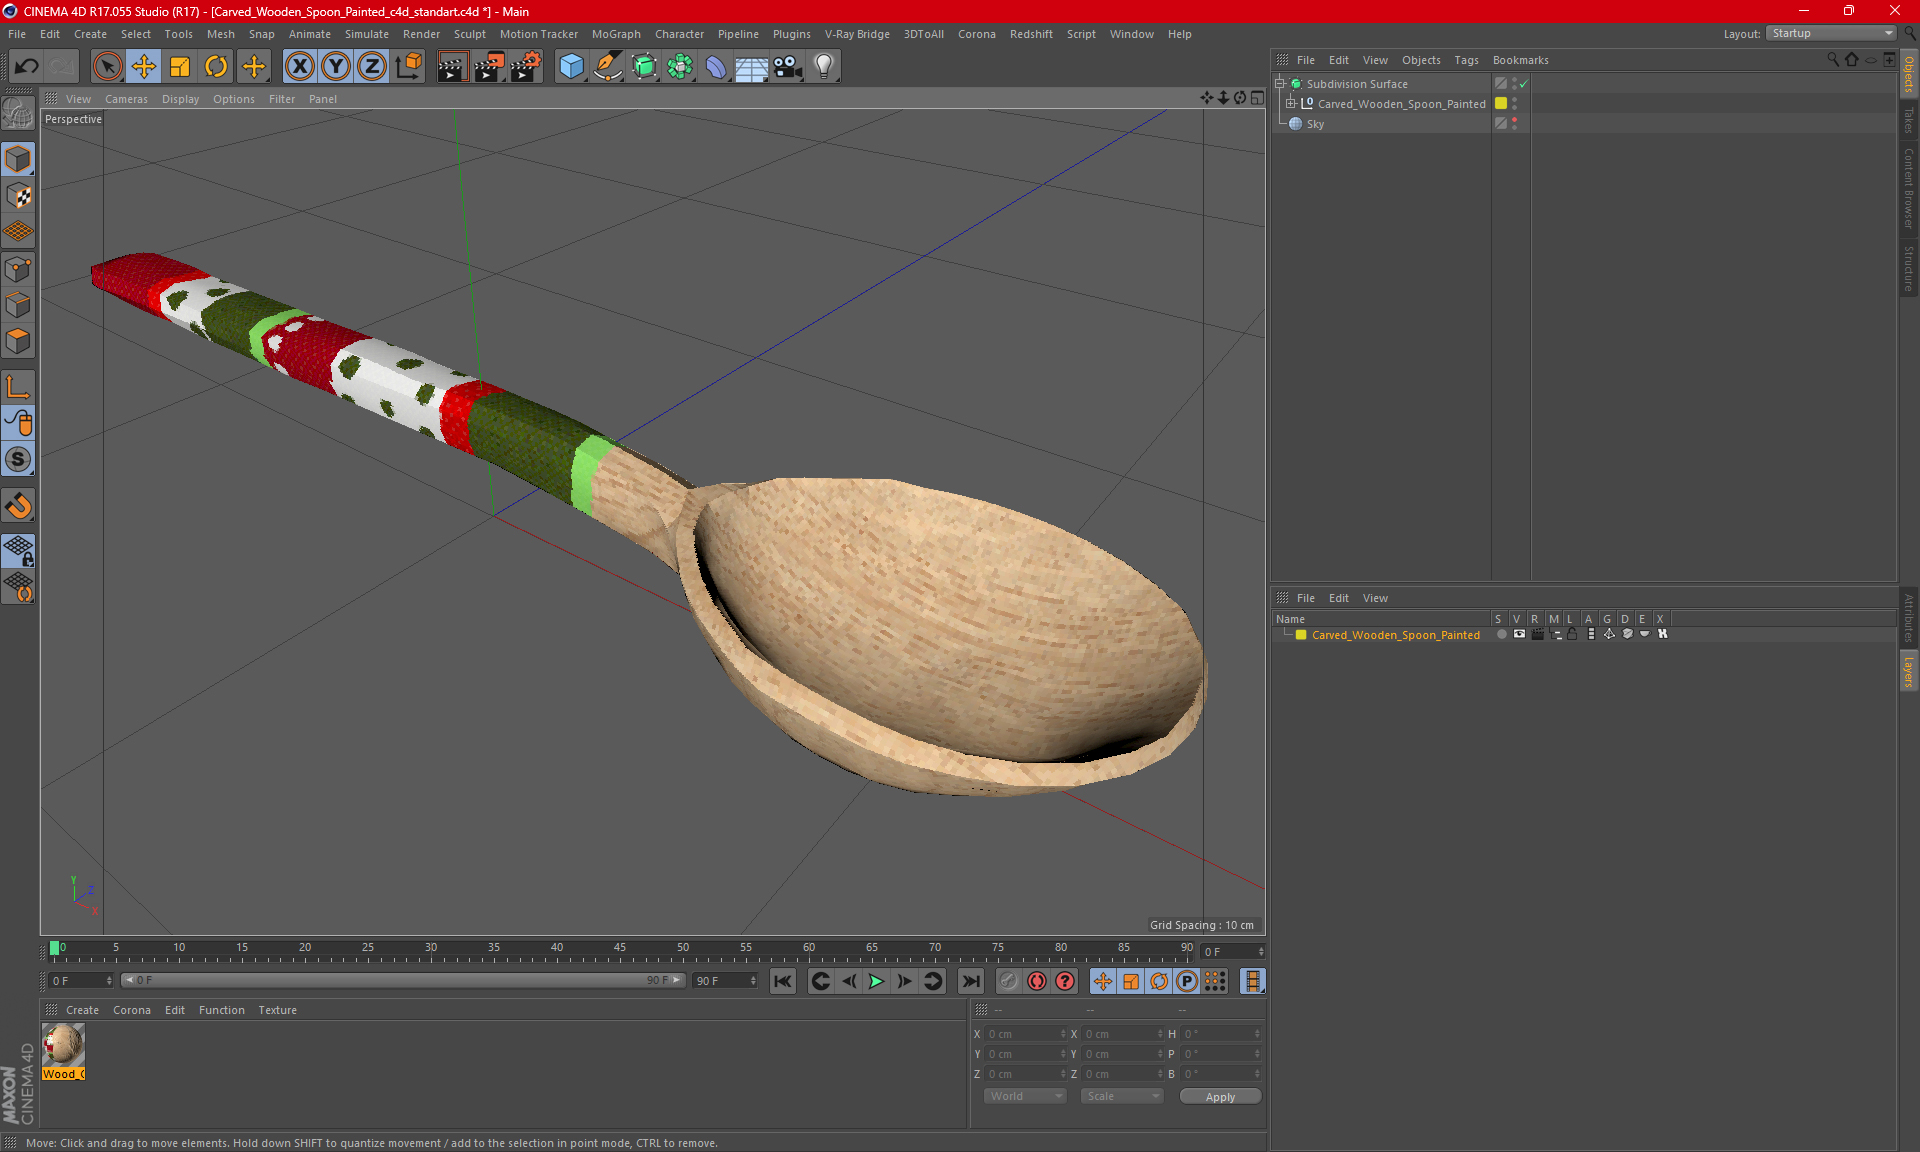The image size is (1920, 1152).
Task: Select the Move tool in toolbar
Action: pyautogui.click(x=144, y=67)
